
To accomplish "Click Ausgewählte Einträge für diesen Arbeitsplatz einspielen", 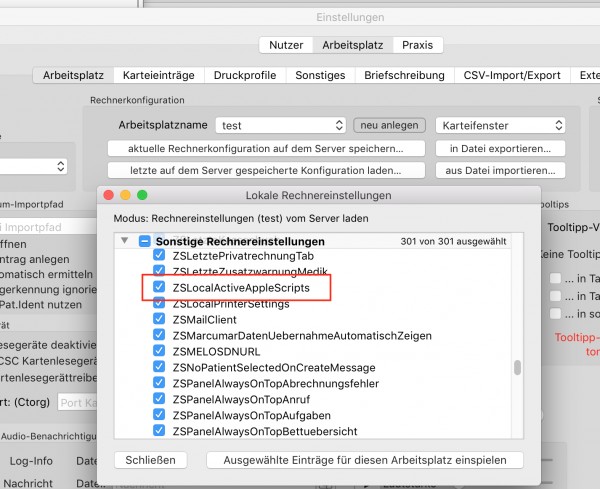I will (365, 460).
